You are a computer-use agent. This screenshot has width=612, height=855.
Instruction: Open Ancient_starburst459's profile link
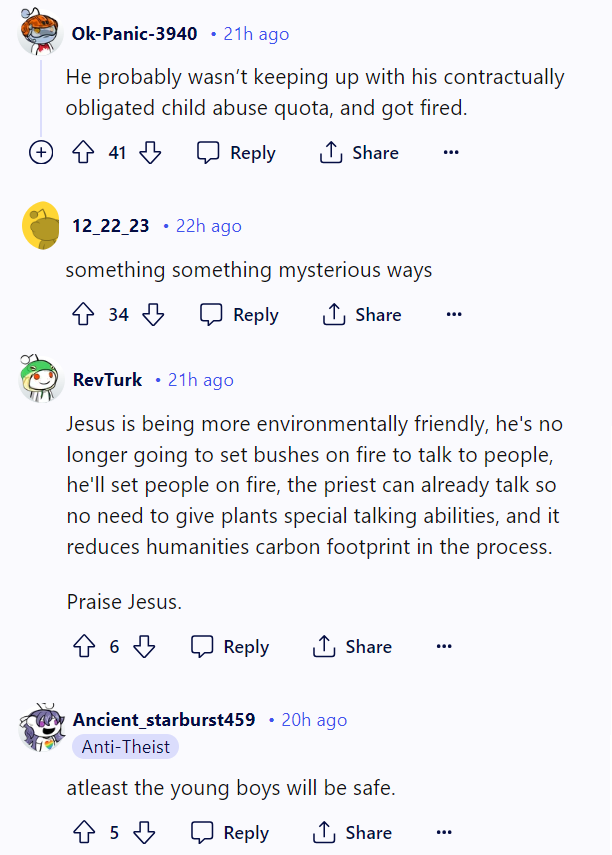point(164,720)
